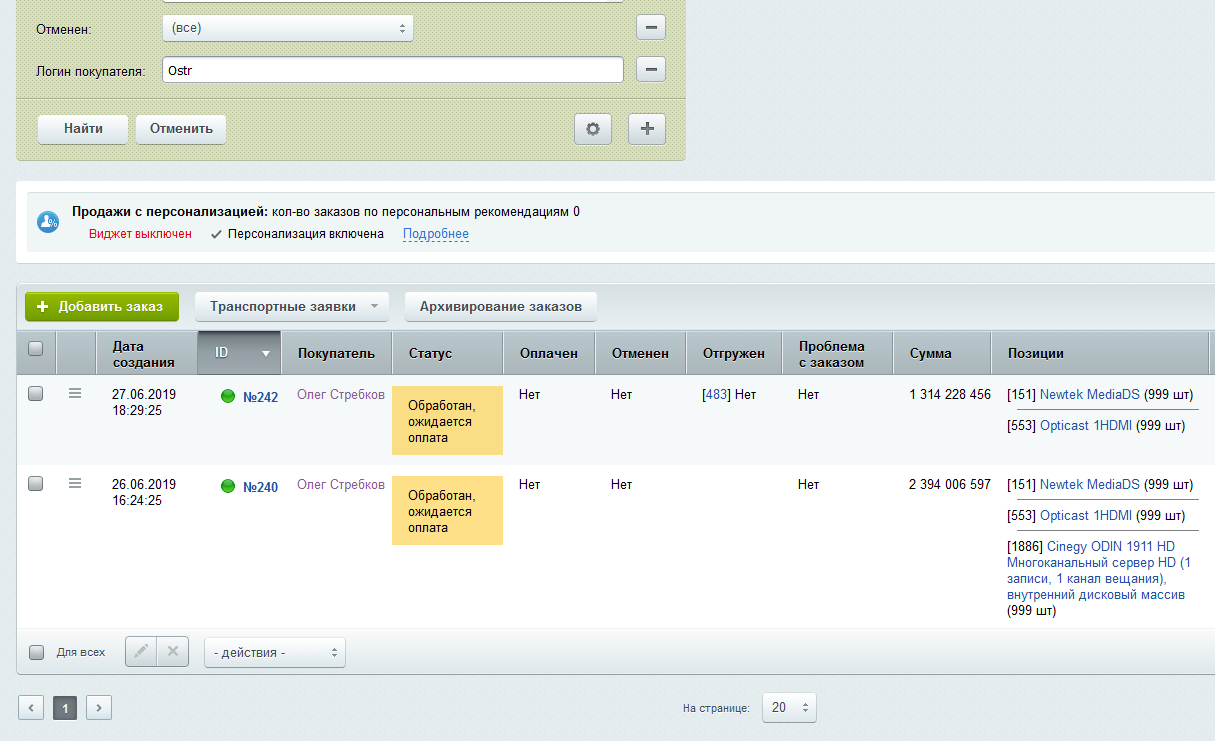Select checkbox for order №242

(x=36, y=394)
